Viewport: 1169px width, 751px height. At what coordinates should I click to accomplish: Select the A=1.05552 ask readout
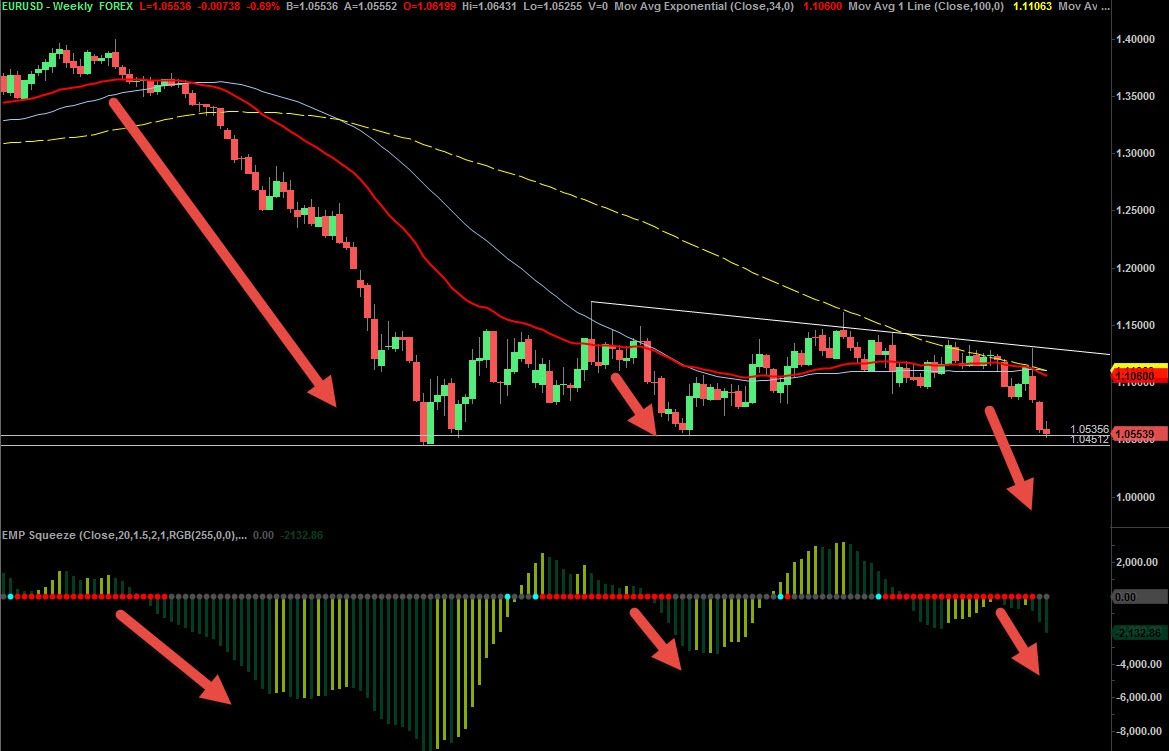(x=369, y=6)
